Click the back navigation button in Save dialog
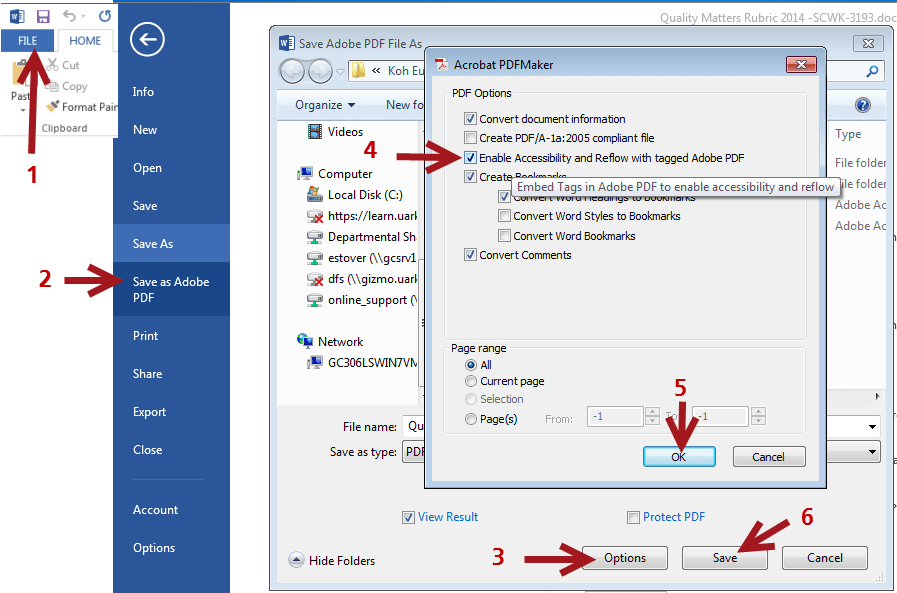Image resolution: width=897 pixels, height=593 pixels. tap(292, 71)
